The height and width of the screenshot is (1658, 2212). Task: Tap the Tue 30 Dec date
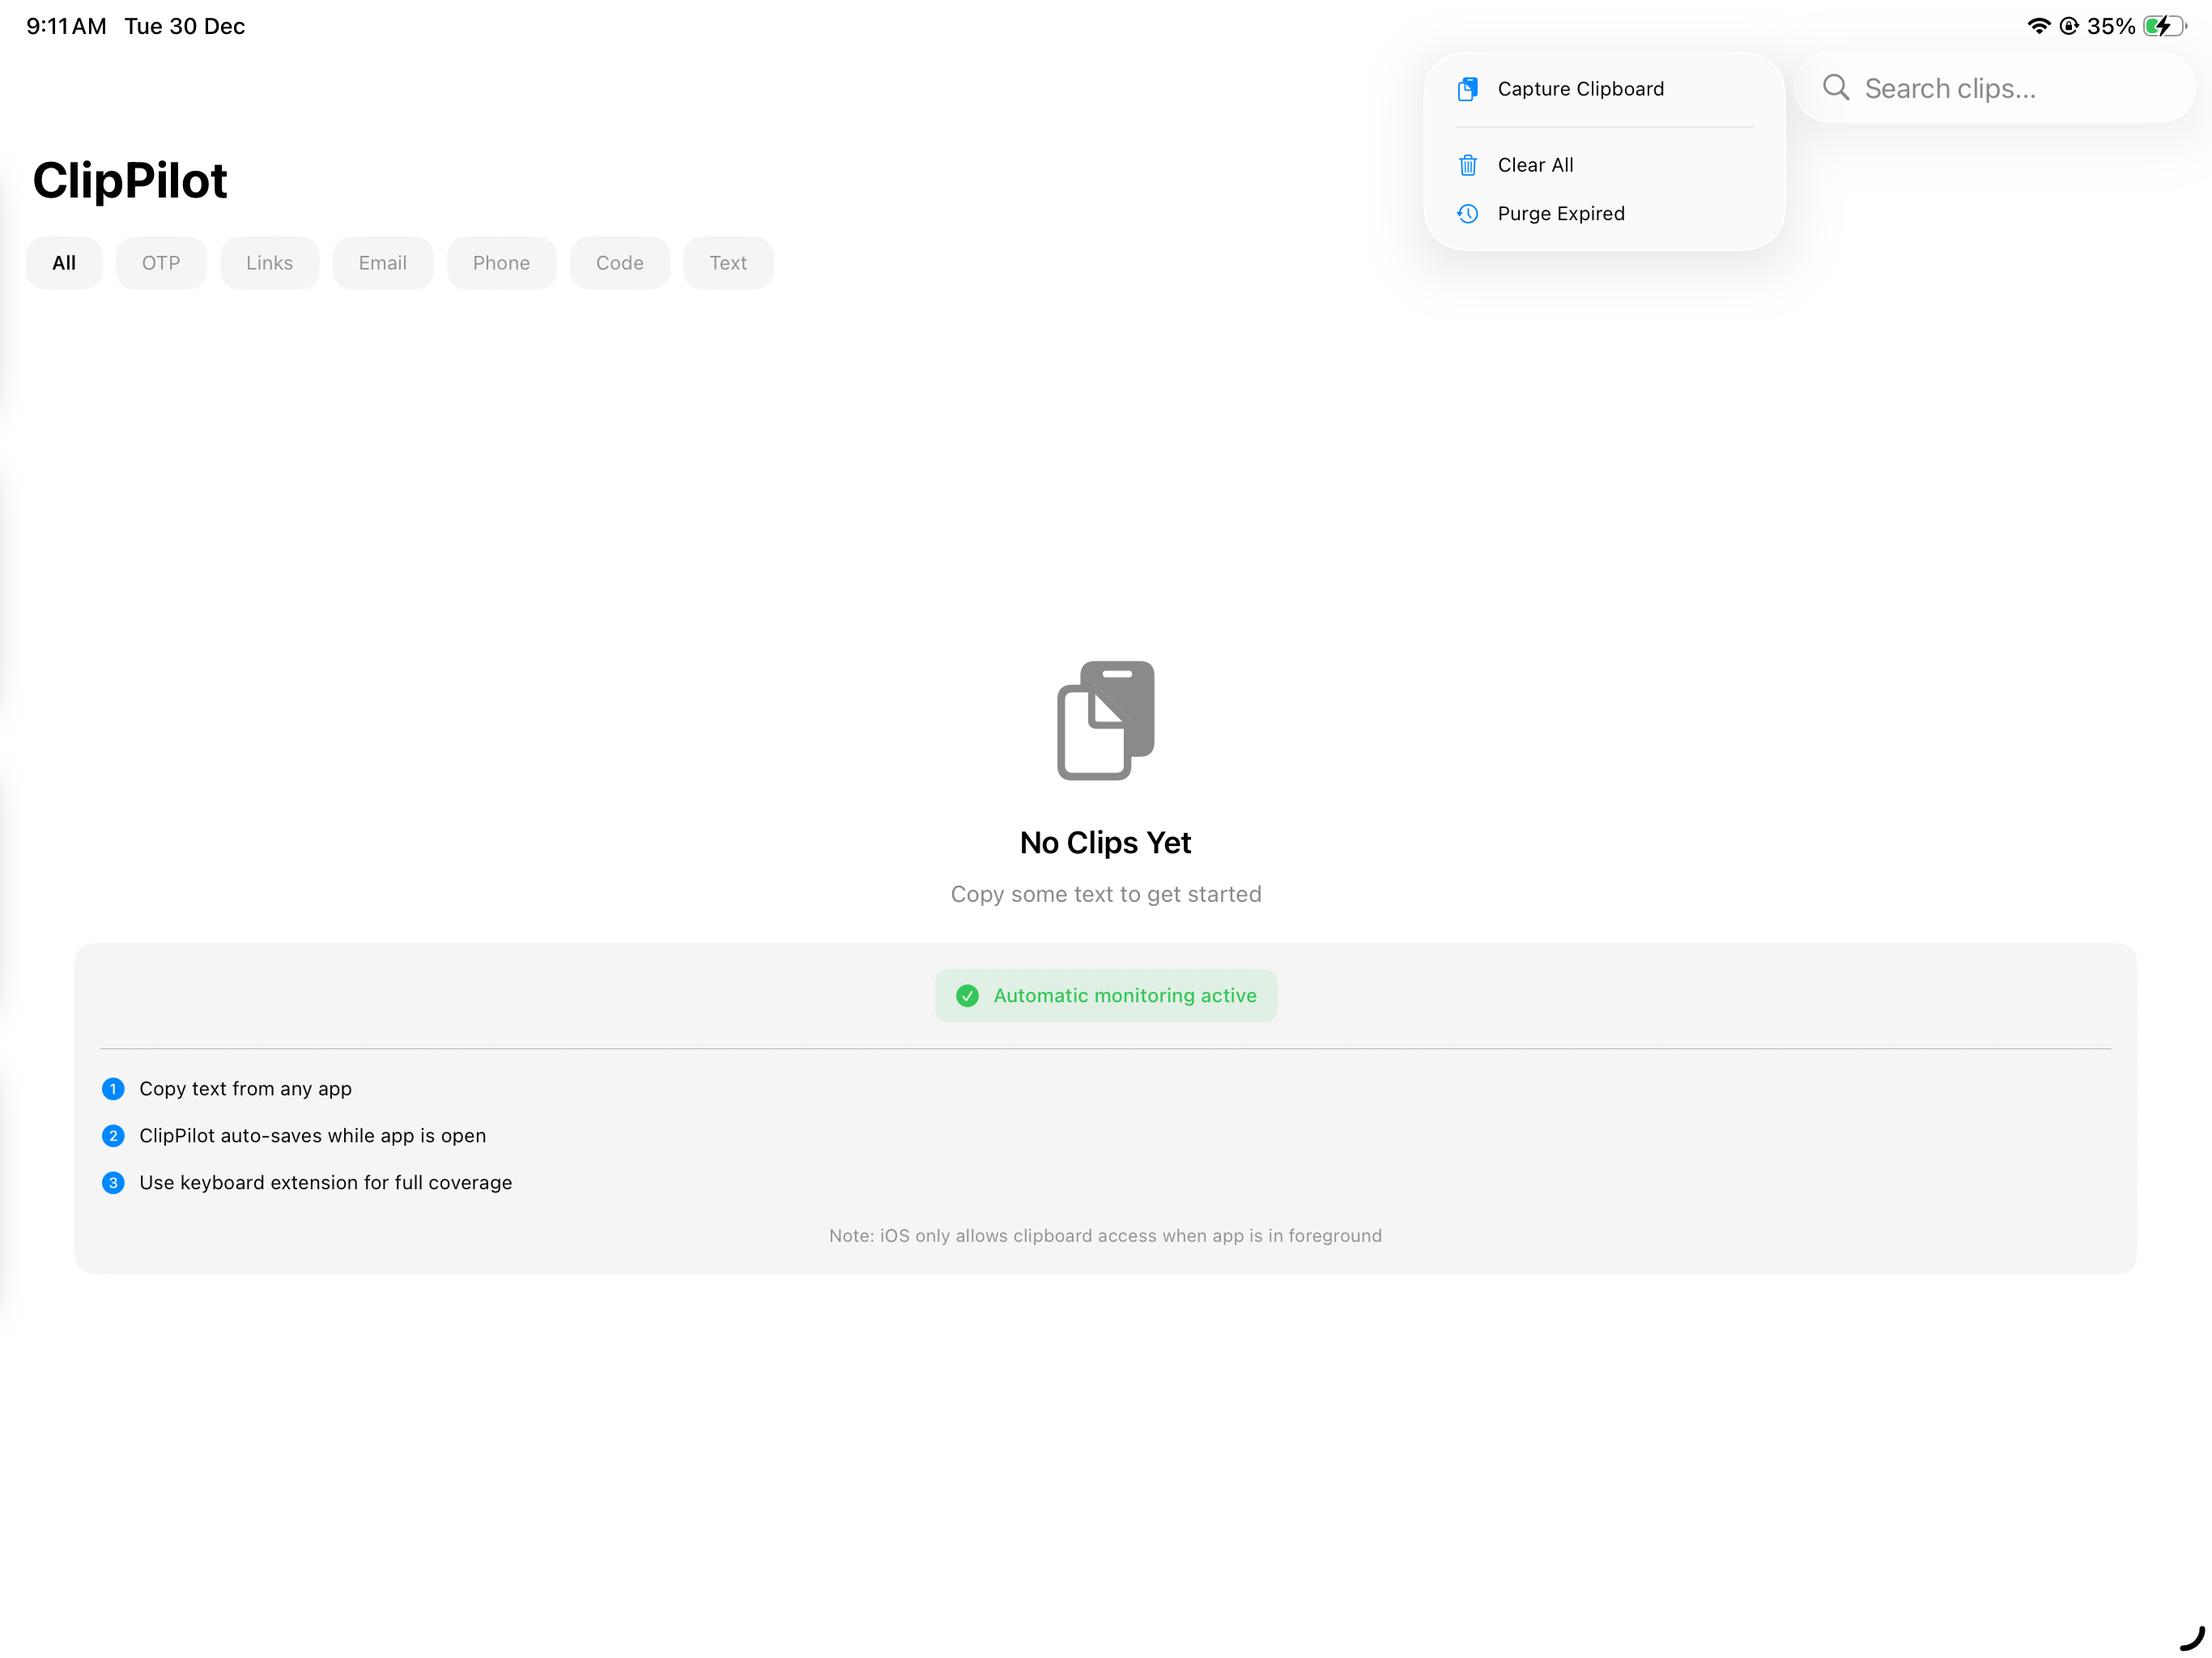click(185, 26)
